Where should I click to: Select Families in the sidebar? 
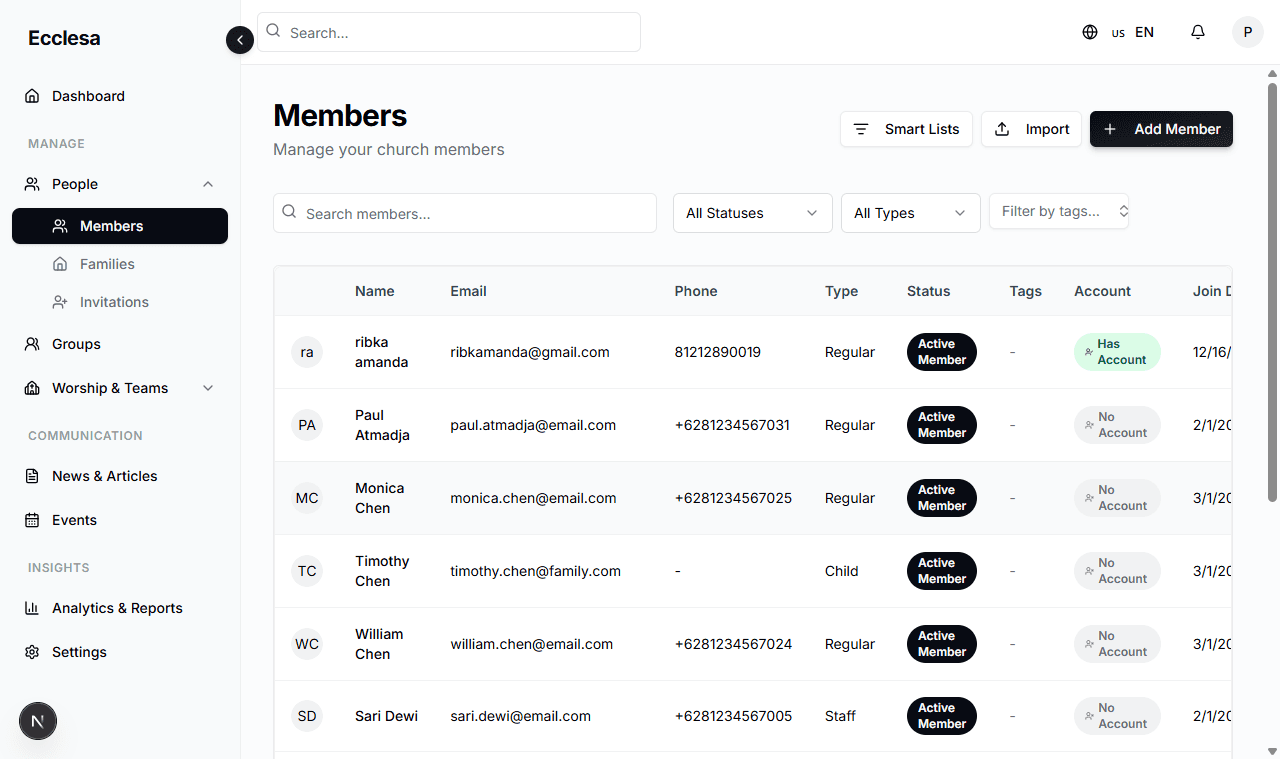(107, 264)
